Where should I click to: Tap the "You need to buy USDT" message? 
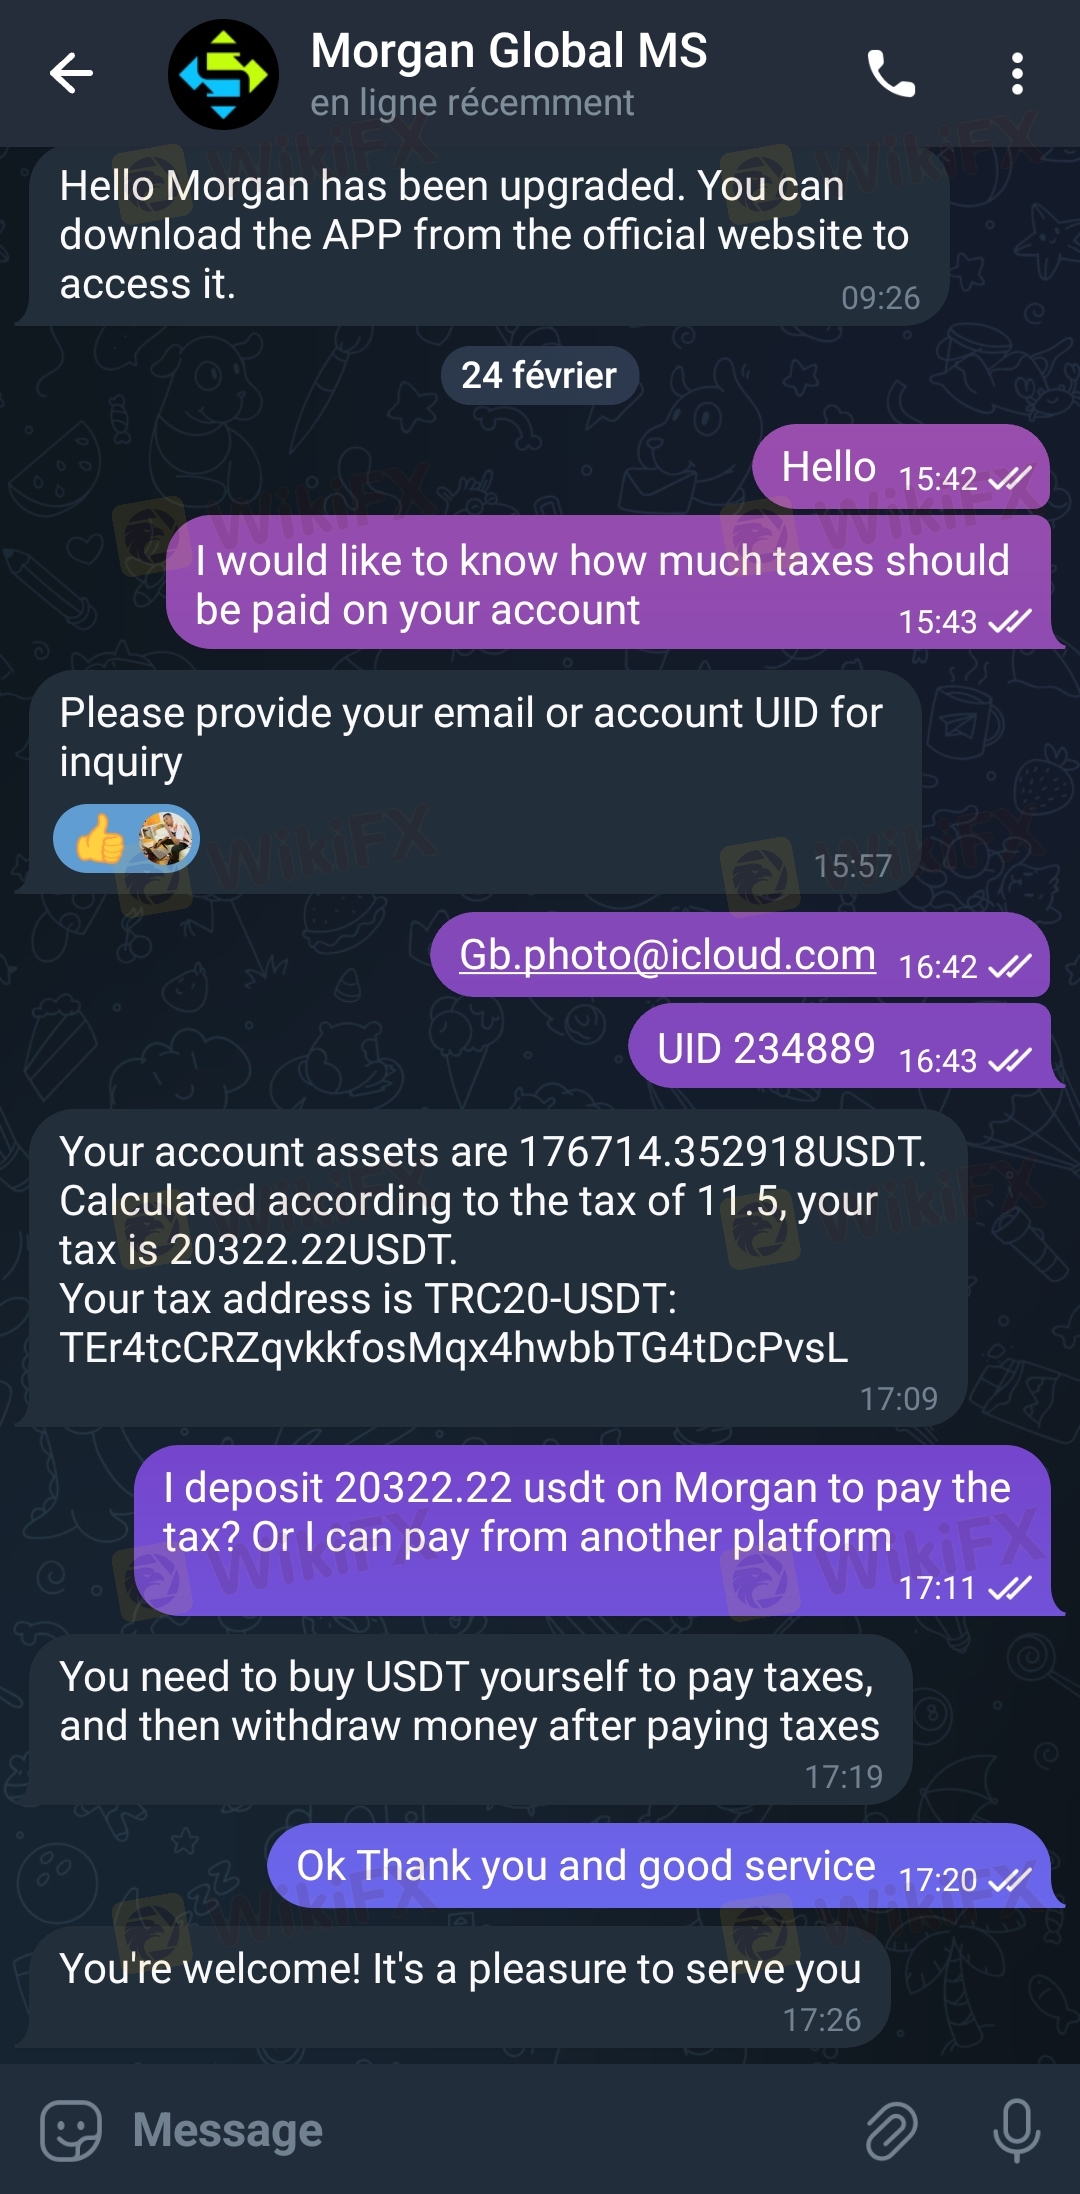[x=469, y=1702]
